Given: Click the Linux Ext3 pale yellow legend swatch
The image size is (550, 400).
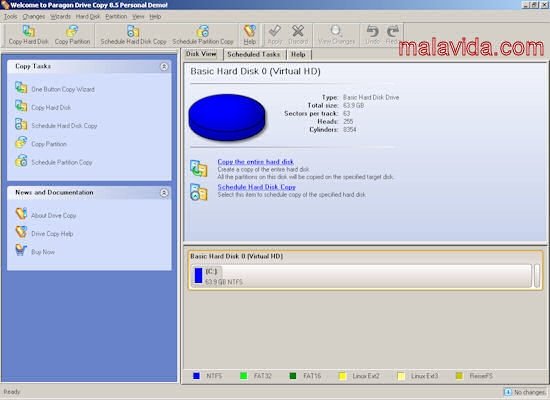Looking at the screenshot, I should pyautogui.click(x=401, y=376).
